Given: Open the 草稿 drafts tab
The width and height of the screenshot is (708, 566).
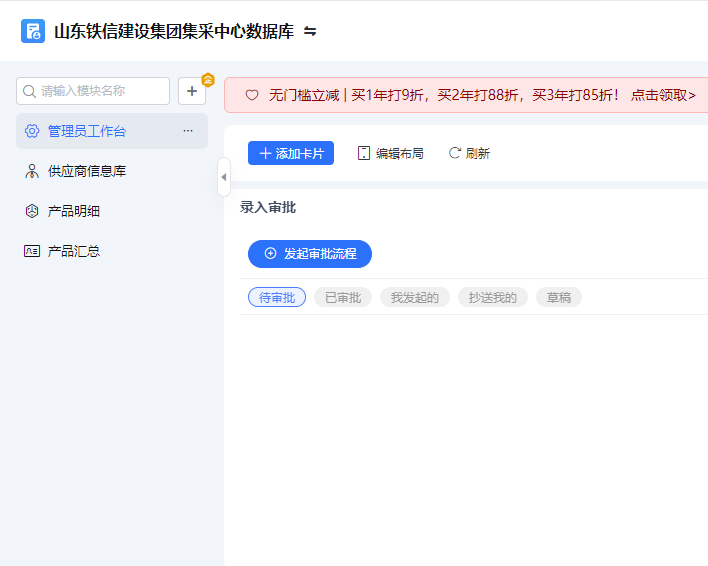Looking at the screenshot, I should (559, 298).
